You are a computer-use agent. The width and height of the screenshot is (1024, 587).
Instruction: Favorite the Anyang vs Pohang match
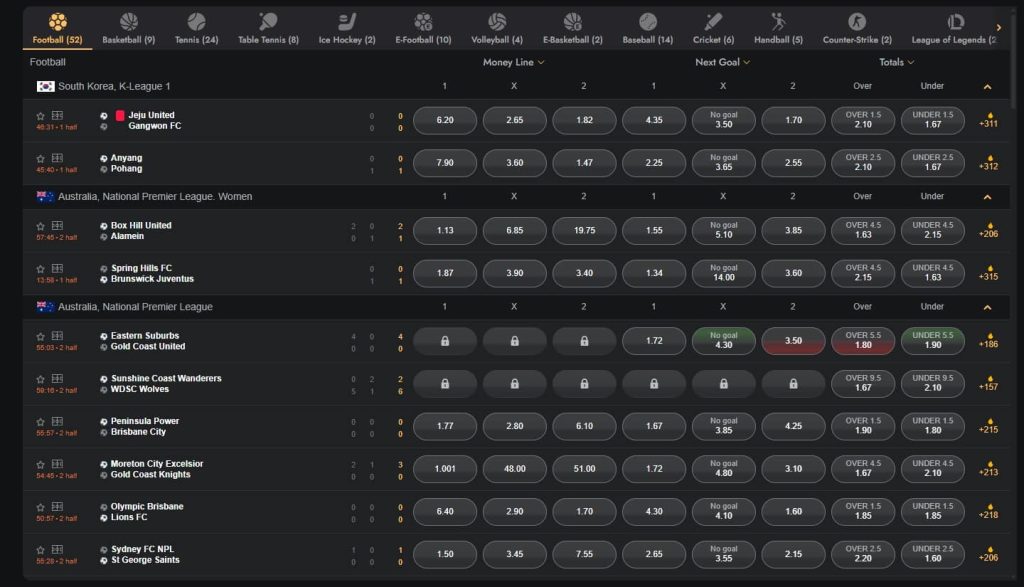coord(40,159)
